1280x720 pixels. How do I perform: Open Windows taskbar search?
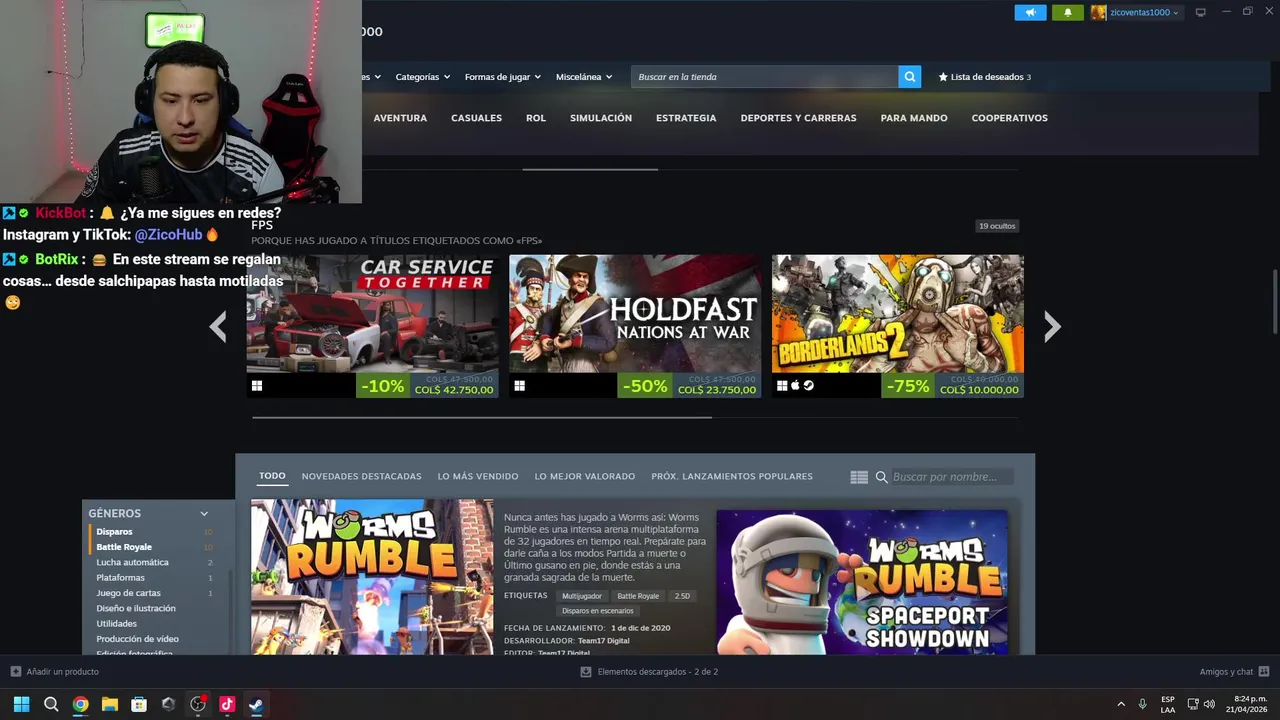tap(51, 704)
